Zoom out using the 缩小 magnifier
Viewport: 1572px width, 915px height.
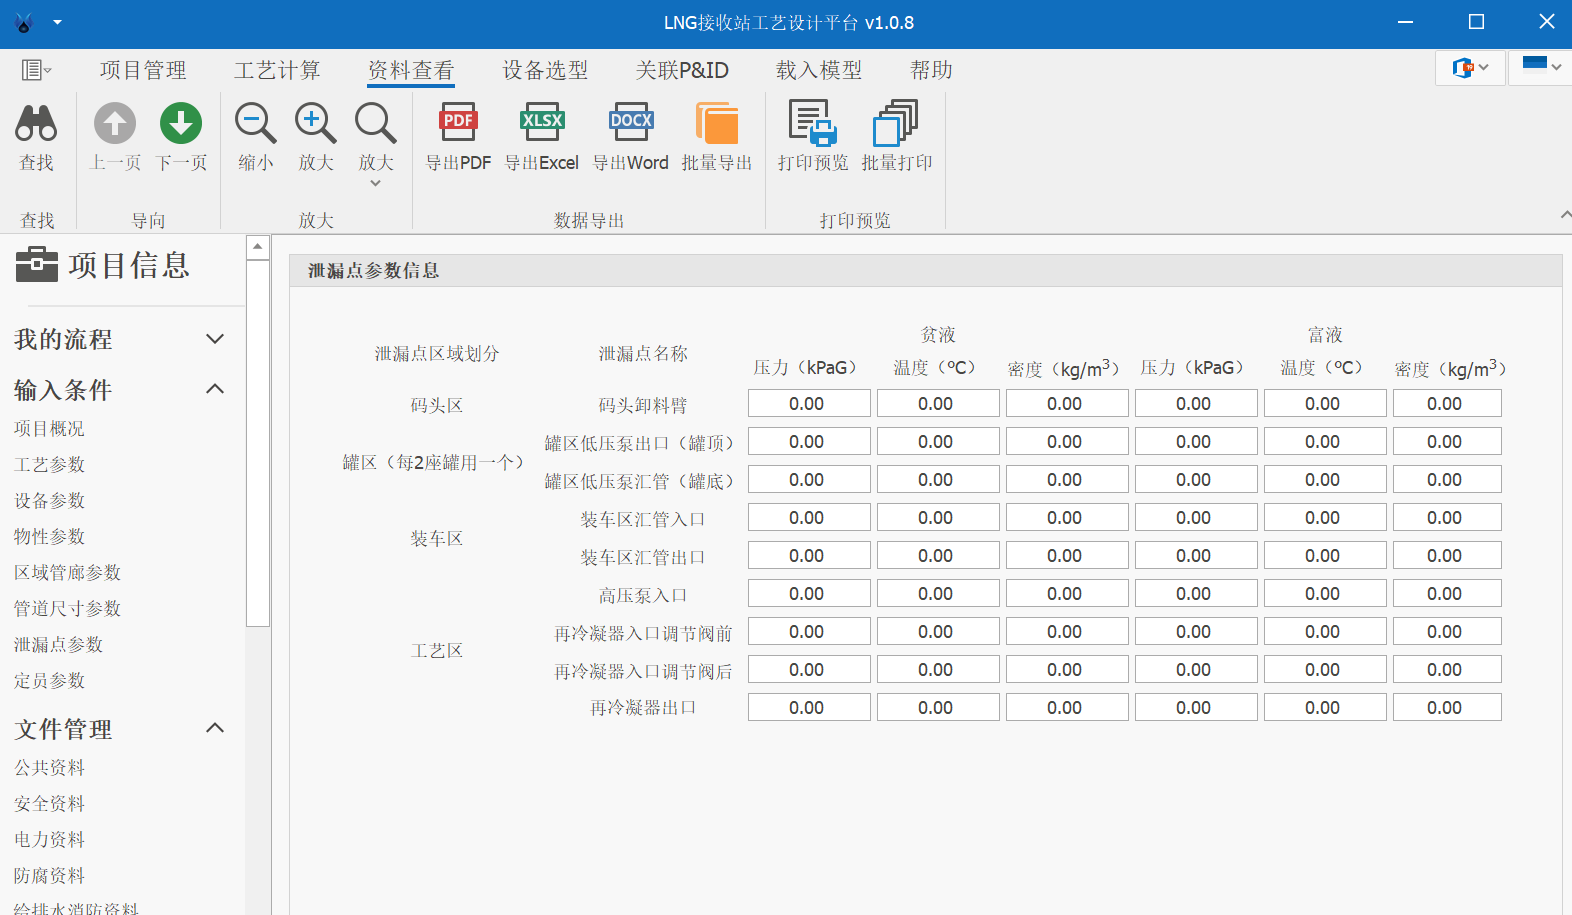pyautogui.click(x=255, y=124)
